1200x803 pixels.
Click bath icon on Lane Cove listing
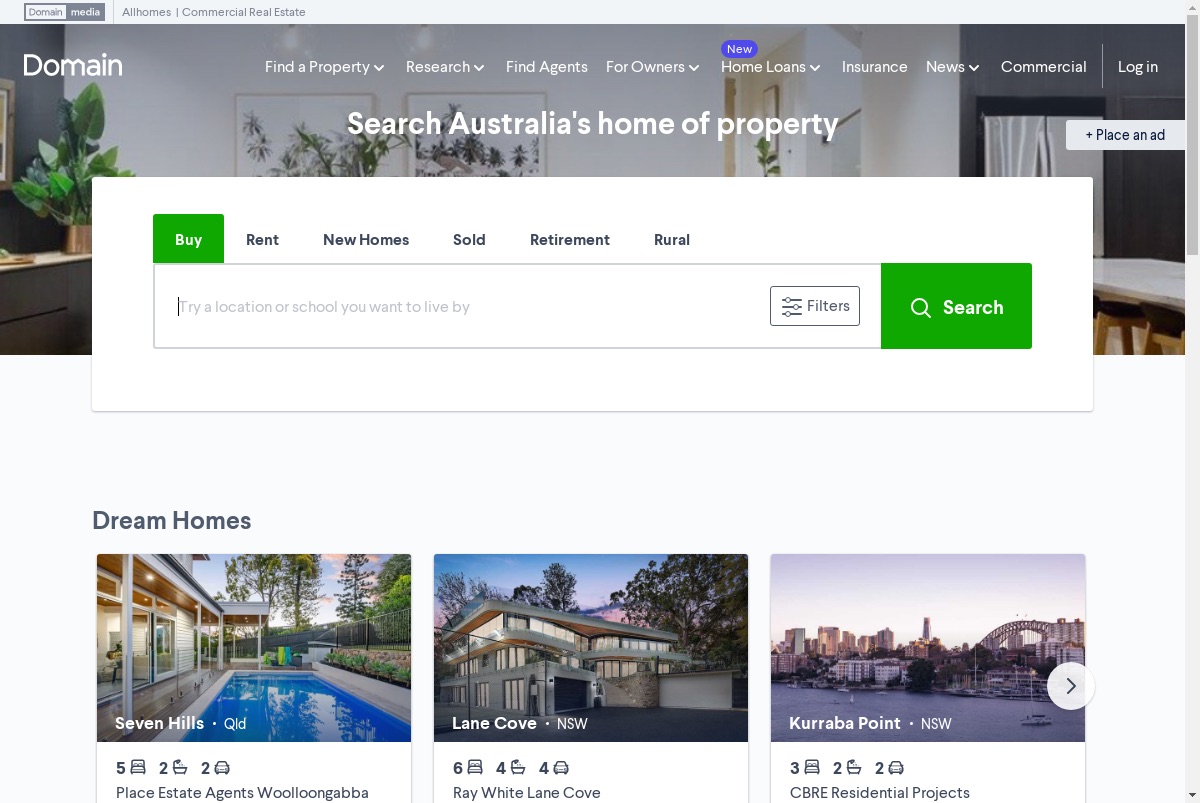[518, 768]
